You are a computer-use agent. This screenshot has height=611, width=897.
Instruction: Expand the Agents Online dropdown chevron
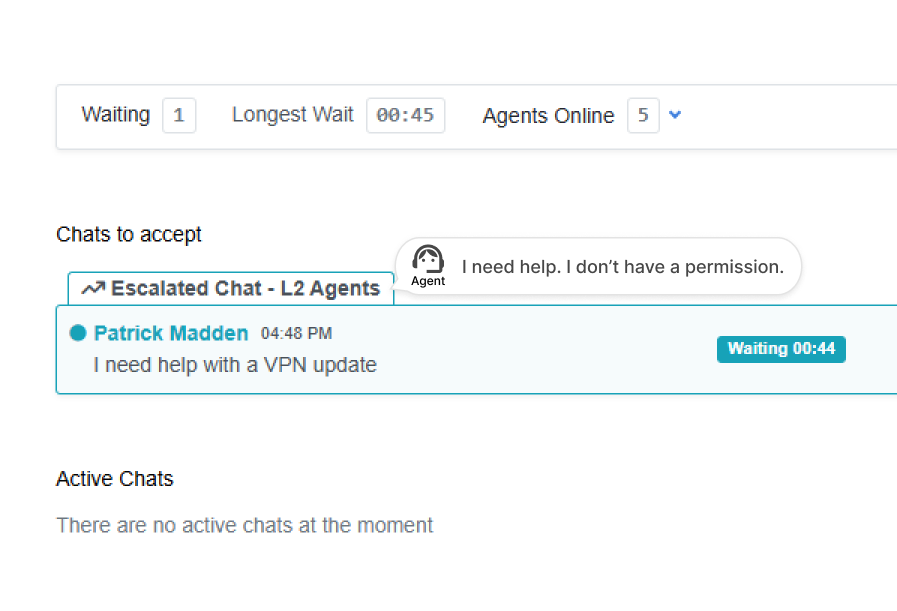675,115
